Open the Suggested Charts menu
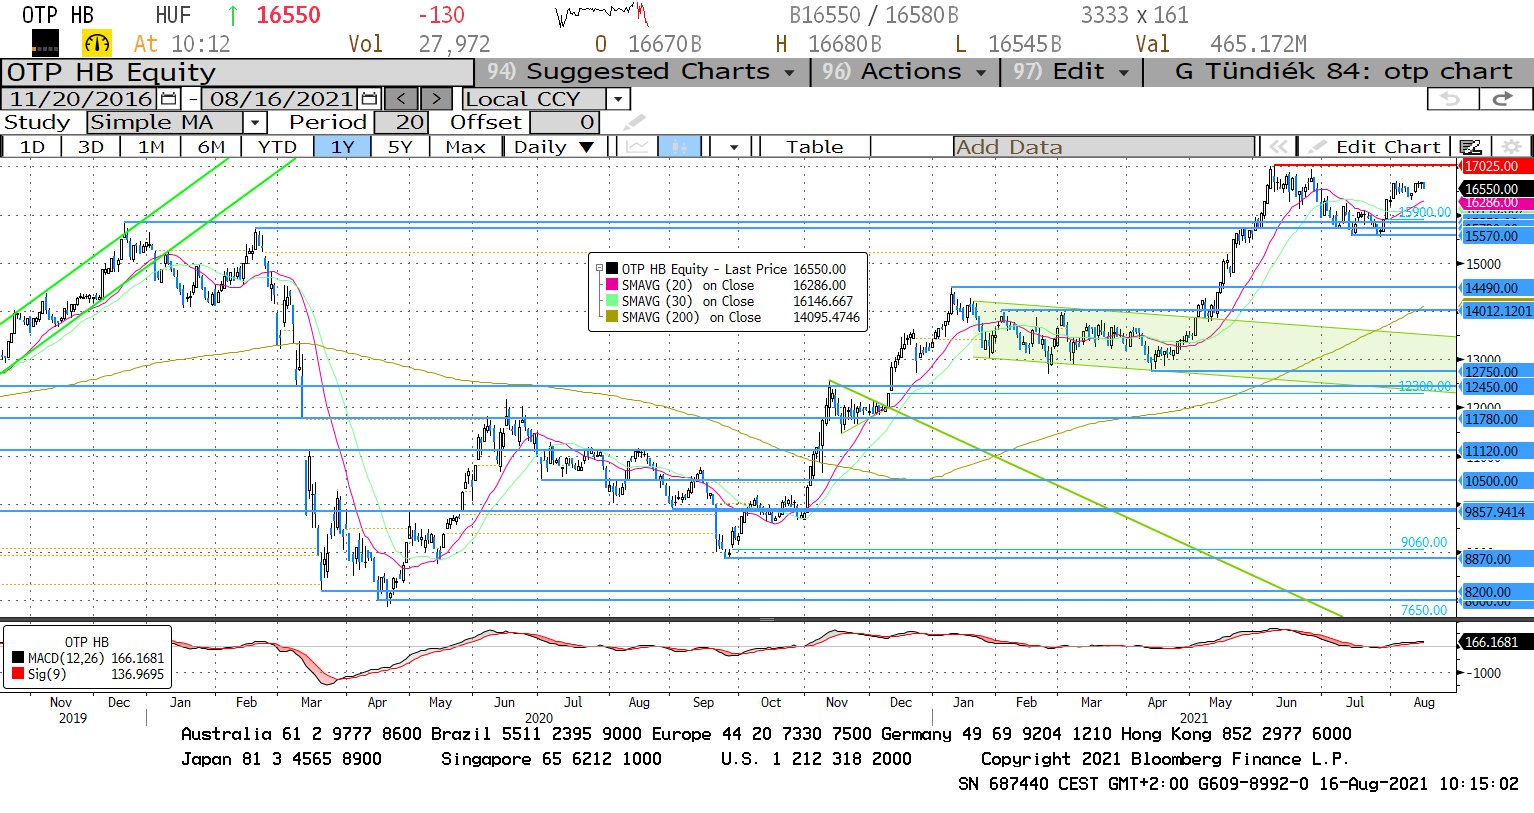 tap(640, 72)
